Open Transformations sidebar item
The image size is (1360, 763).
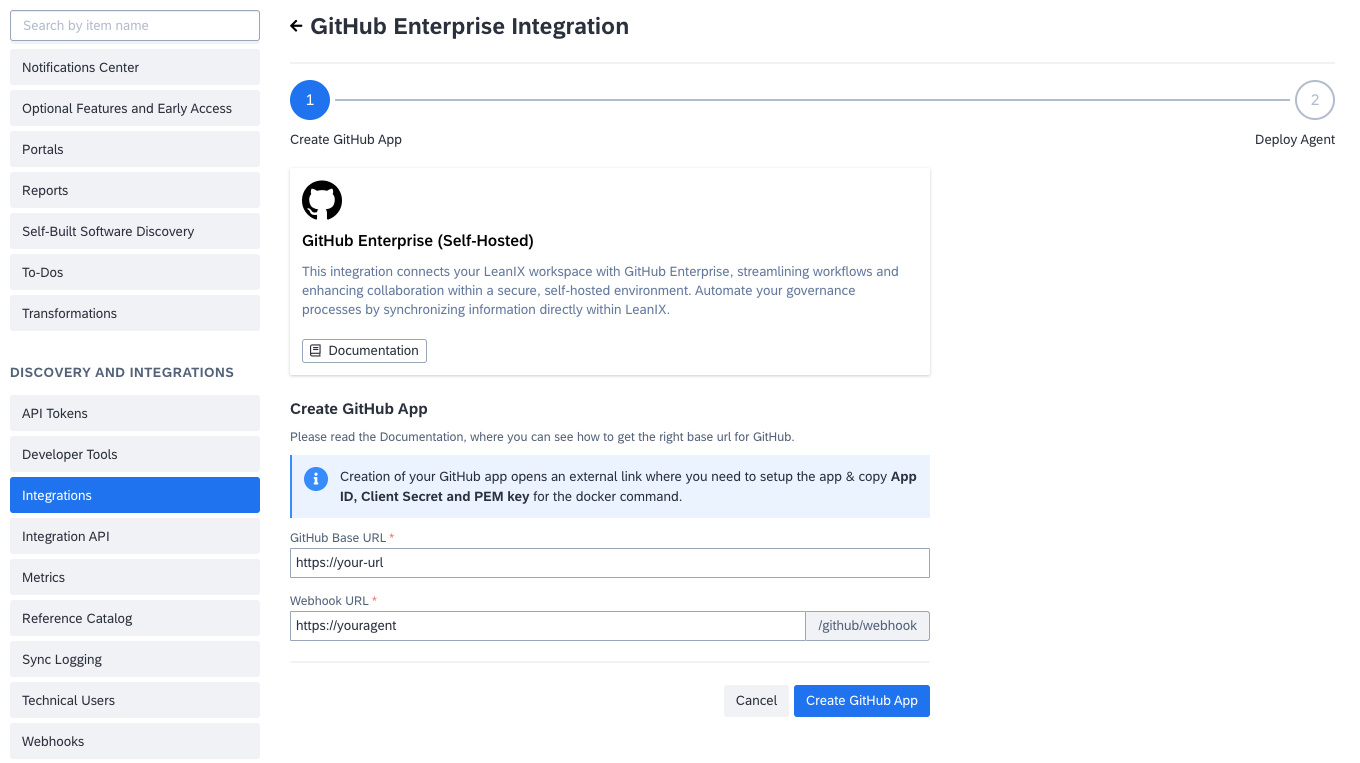135,314
